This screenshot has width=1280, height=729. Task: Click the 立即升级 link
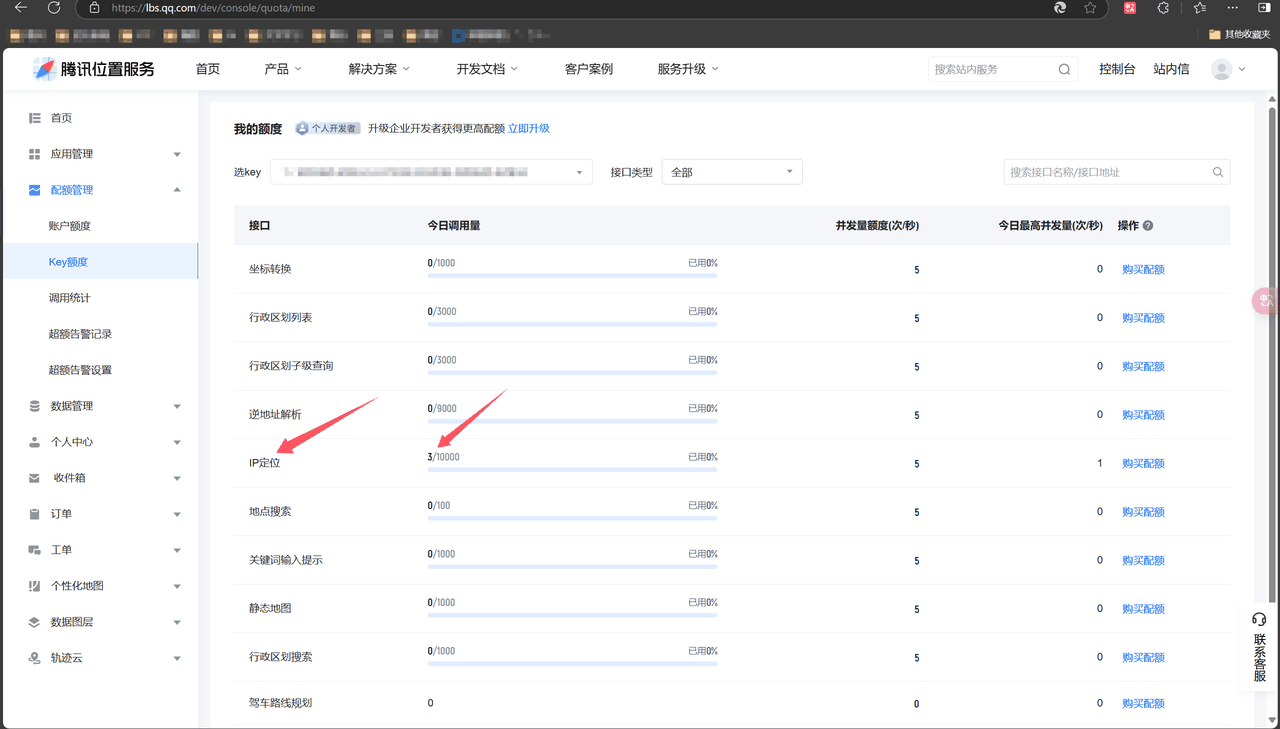tap(529, 129)
